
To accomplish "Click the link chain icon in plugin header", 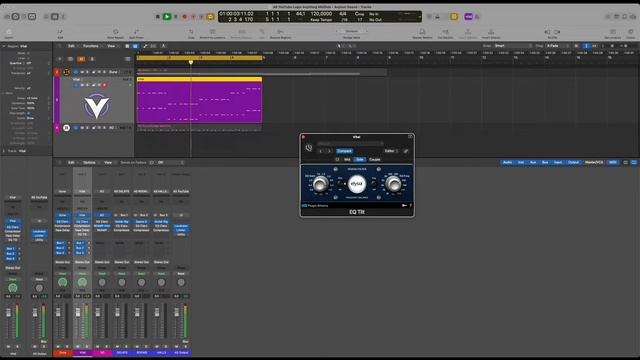I will click(406, 151).
